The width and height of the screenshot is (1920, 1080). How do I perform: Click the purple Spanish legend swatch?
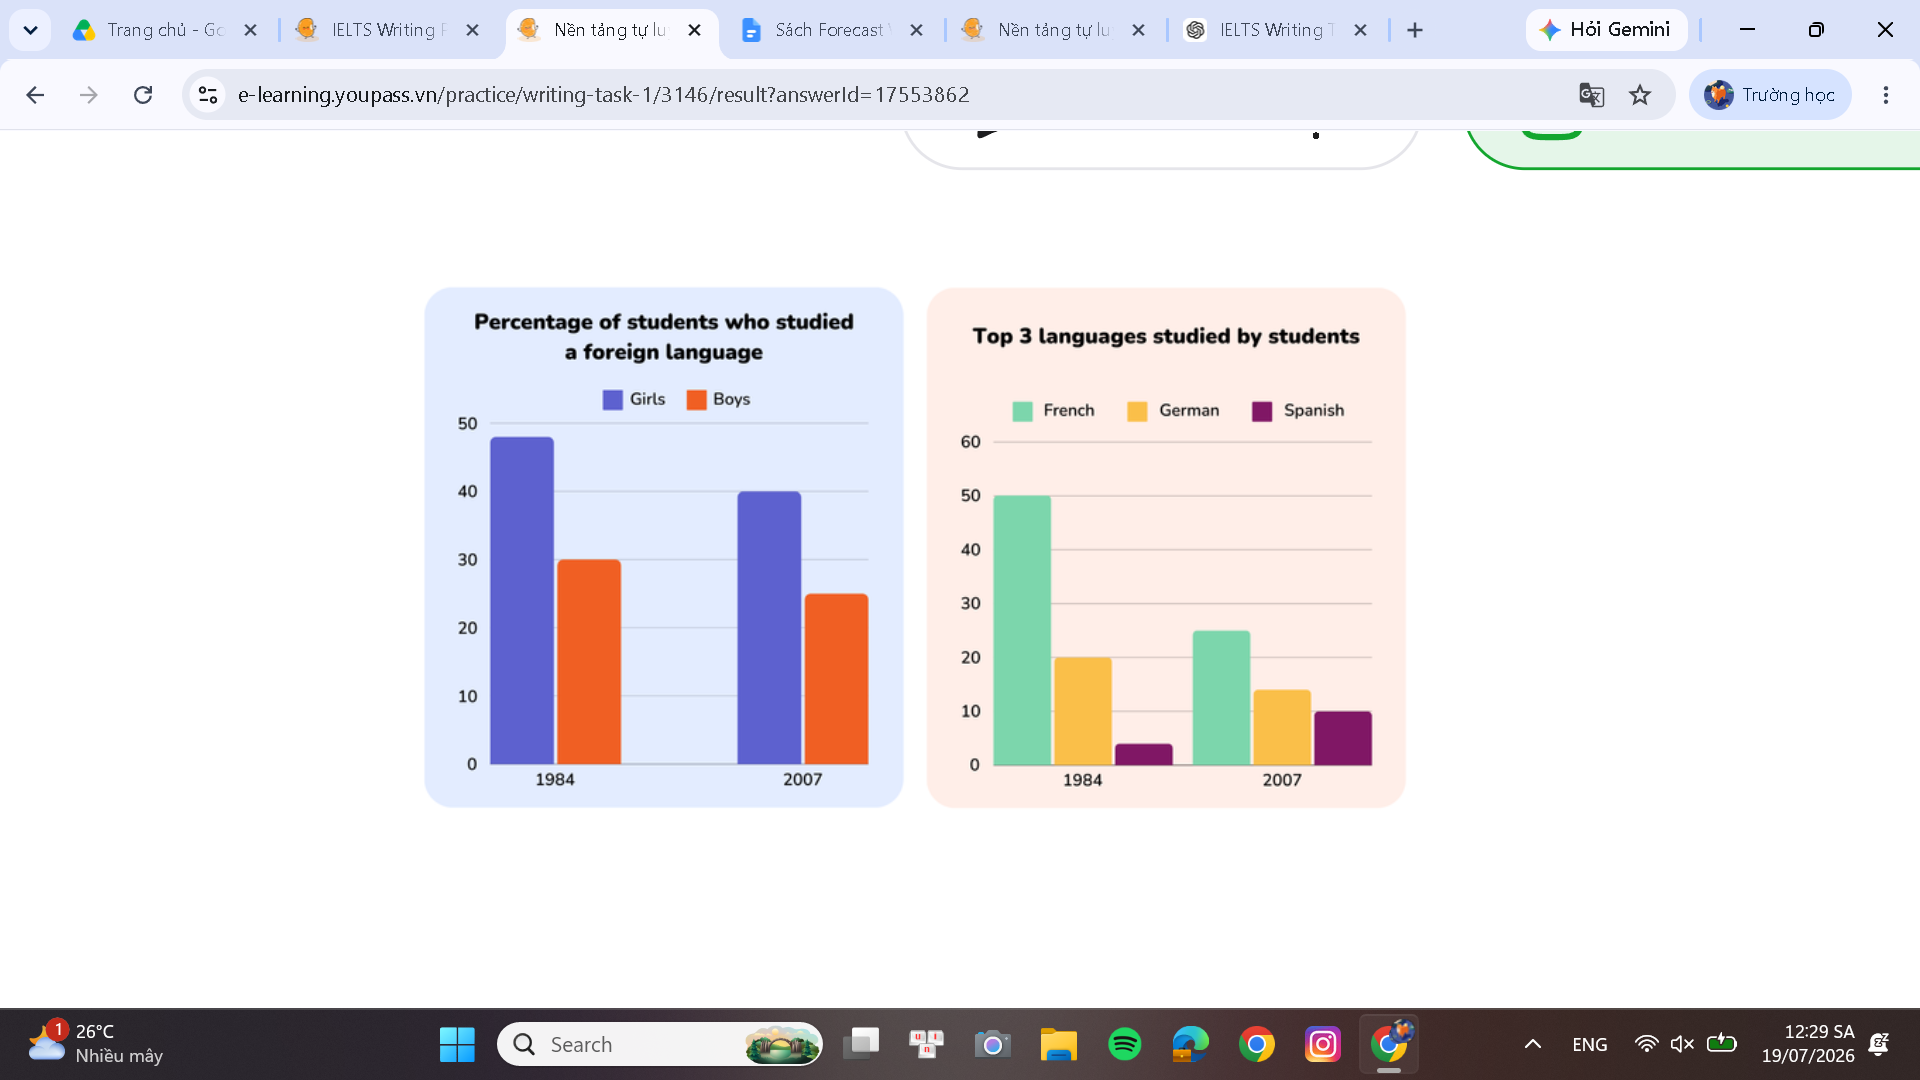click(x=1262, y=411)
